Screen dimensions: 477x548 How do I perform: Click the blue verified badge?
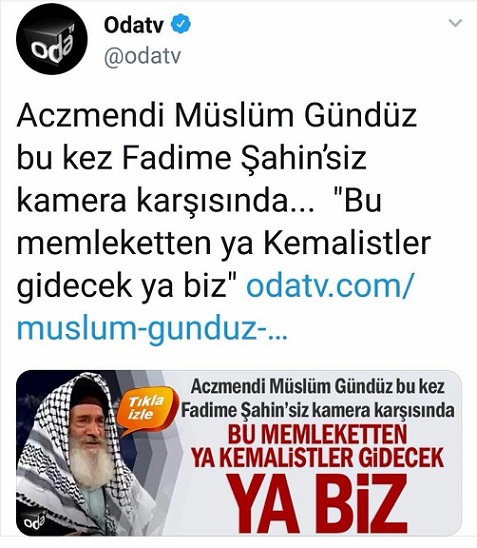(x=181, y=24)
